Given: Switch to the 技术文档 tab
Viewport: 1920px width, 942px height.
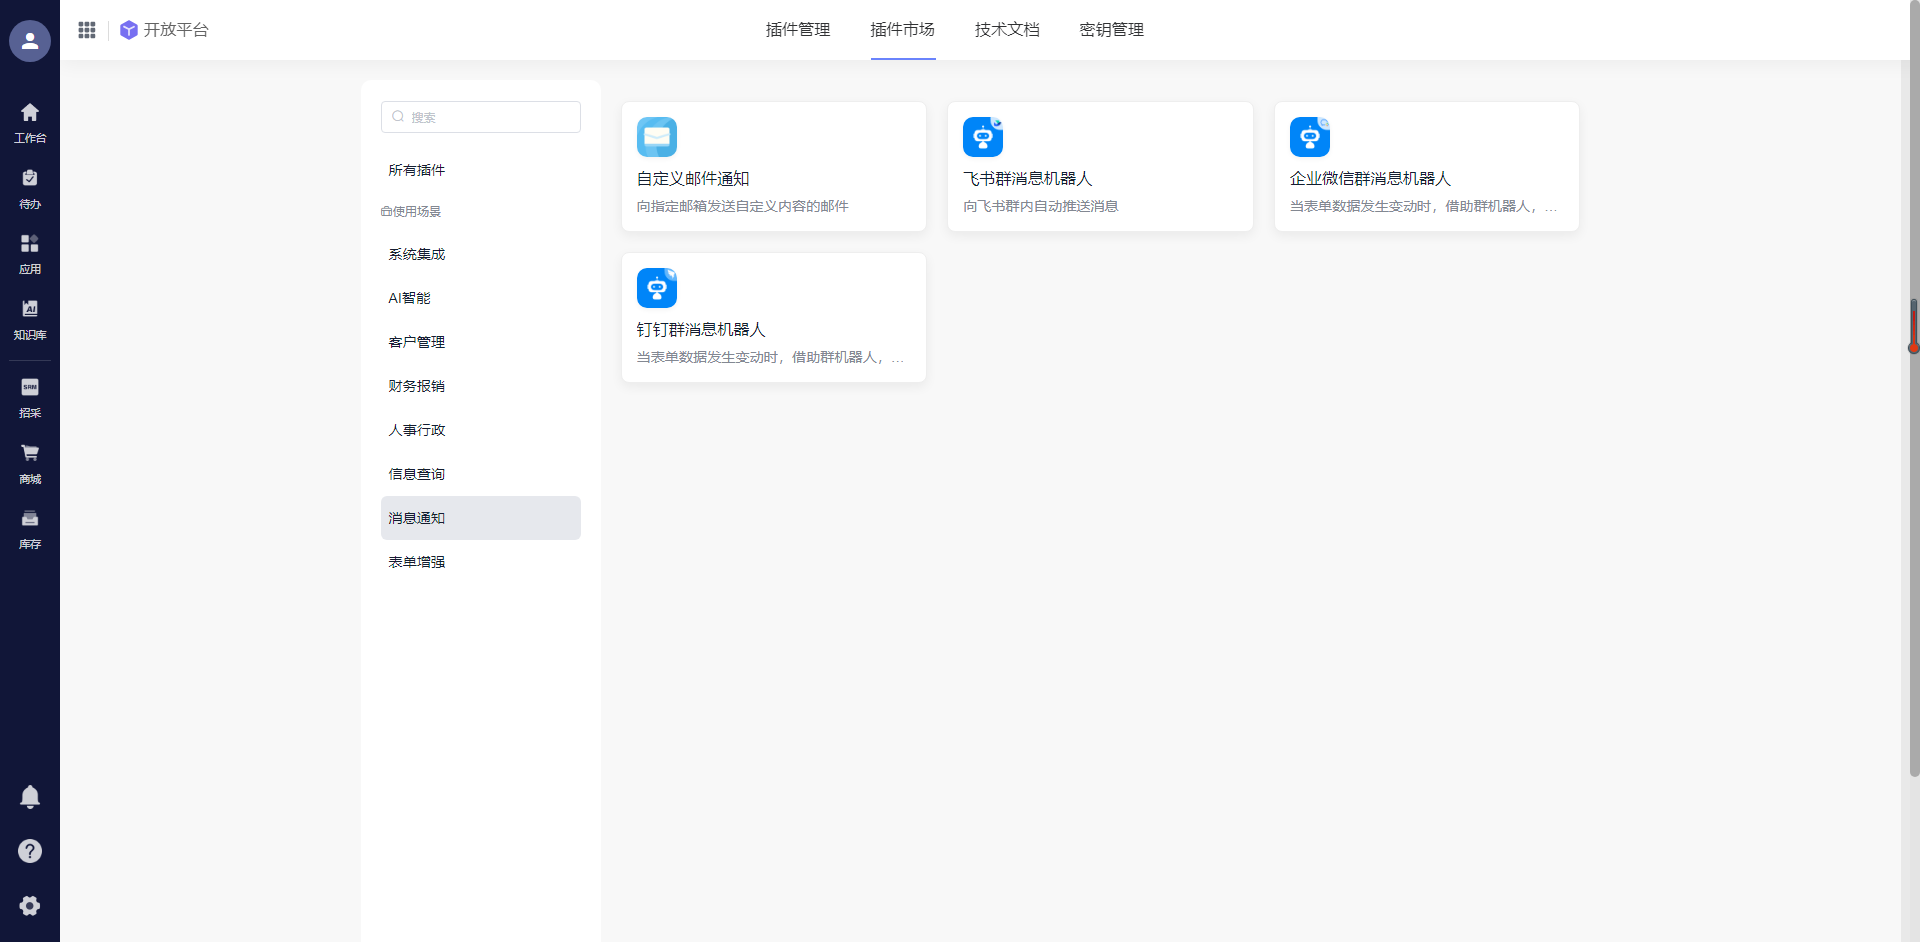Looking at the screenshot, I should [x=1007, y=30].
